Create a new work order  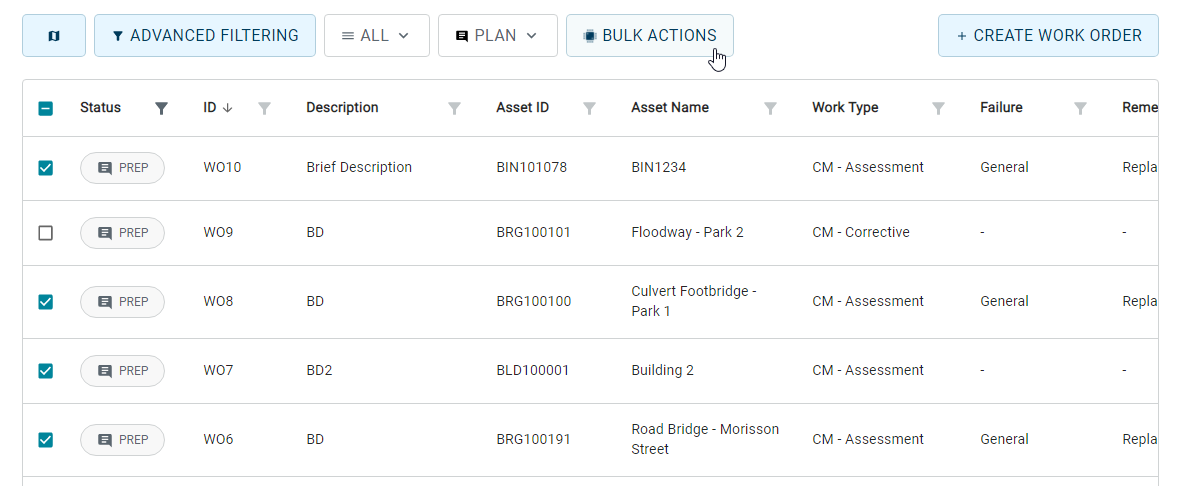(x=1048, y=35)
